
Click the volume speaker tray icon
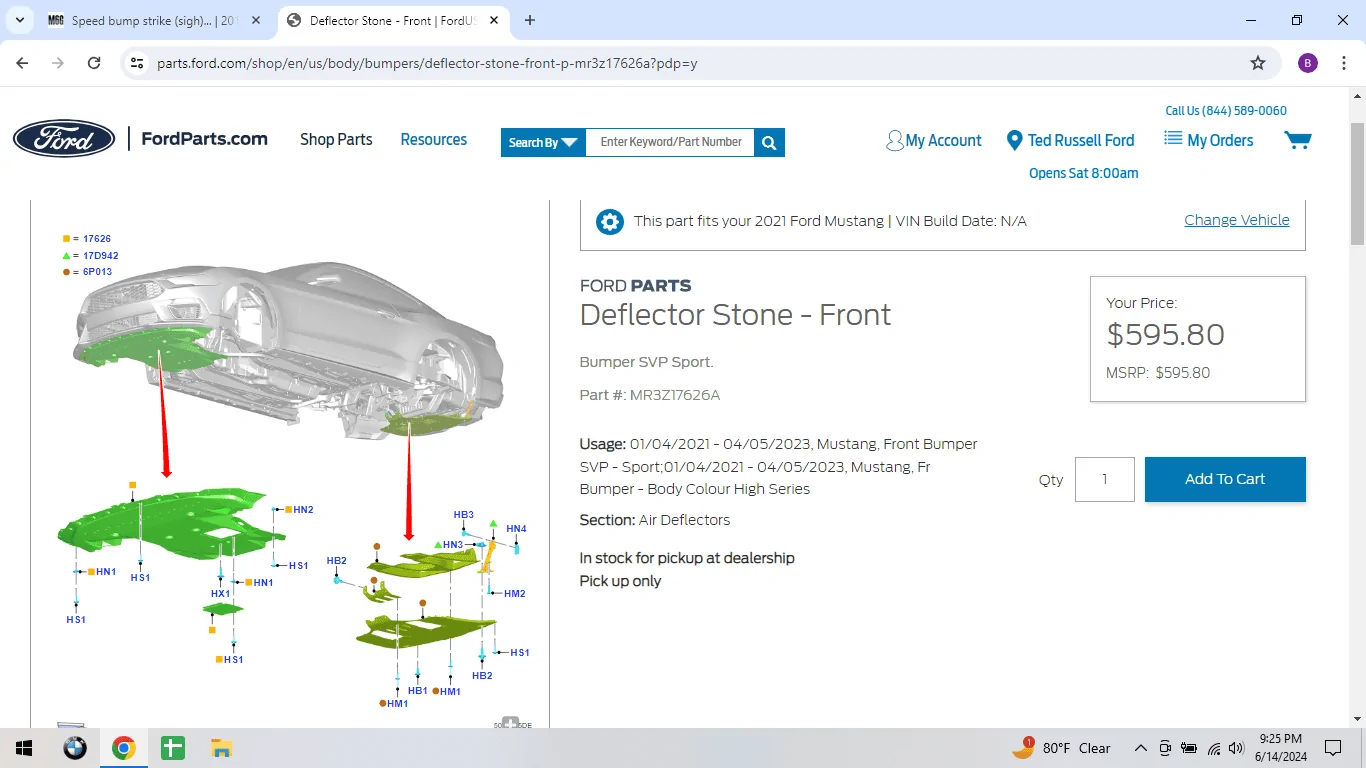[x=1237, y=748]
